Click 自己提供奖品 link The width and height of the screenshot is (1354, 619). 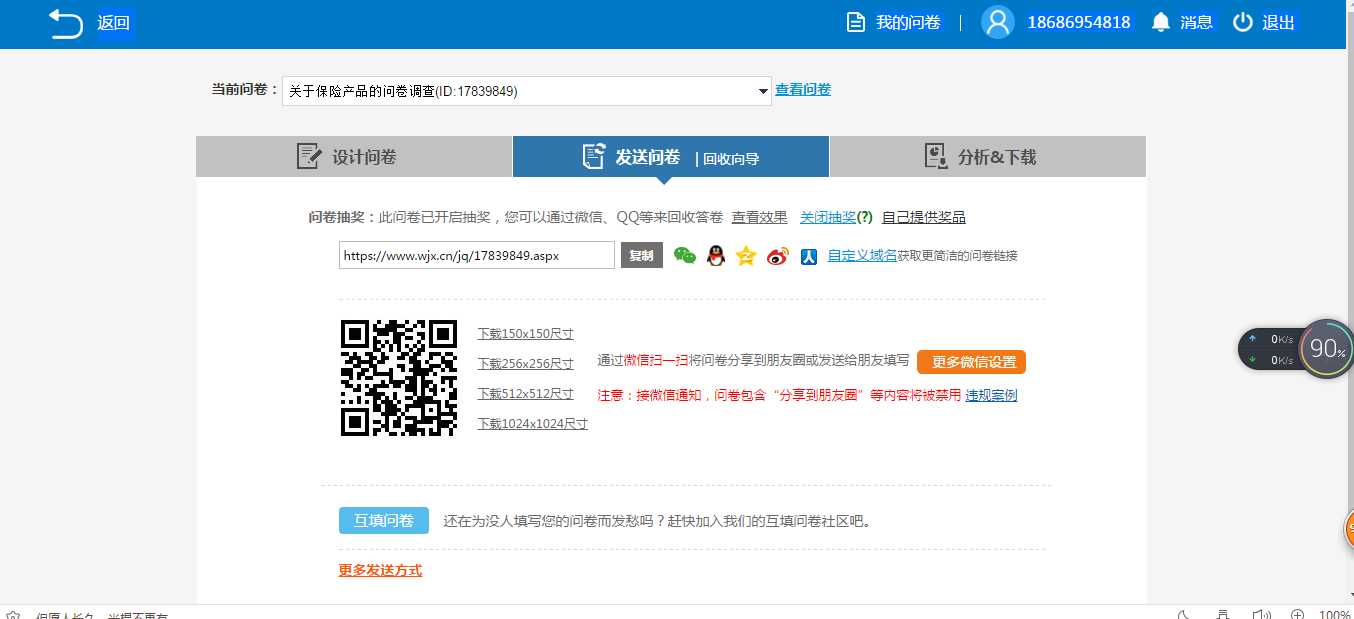point(924,217)
